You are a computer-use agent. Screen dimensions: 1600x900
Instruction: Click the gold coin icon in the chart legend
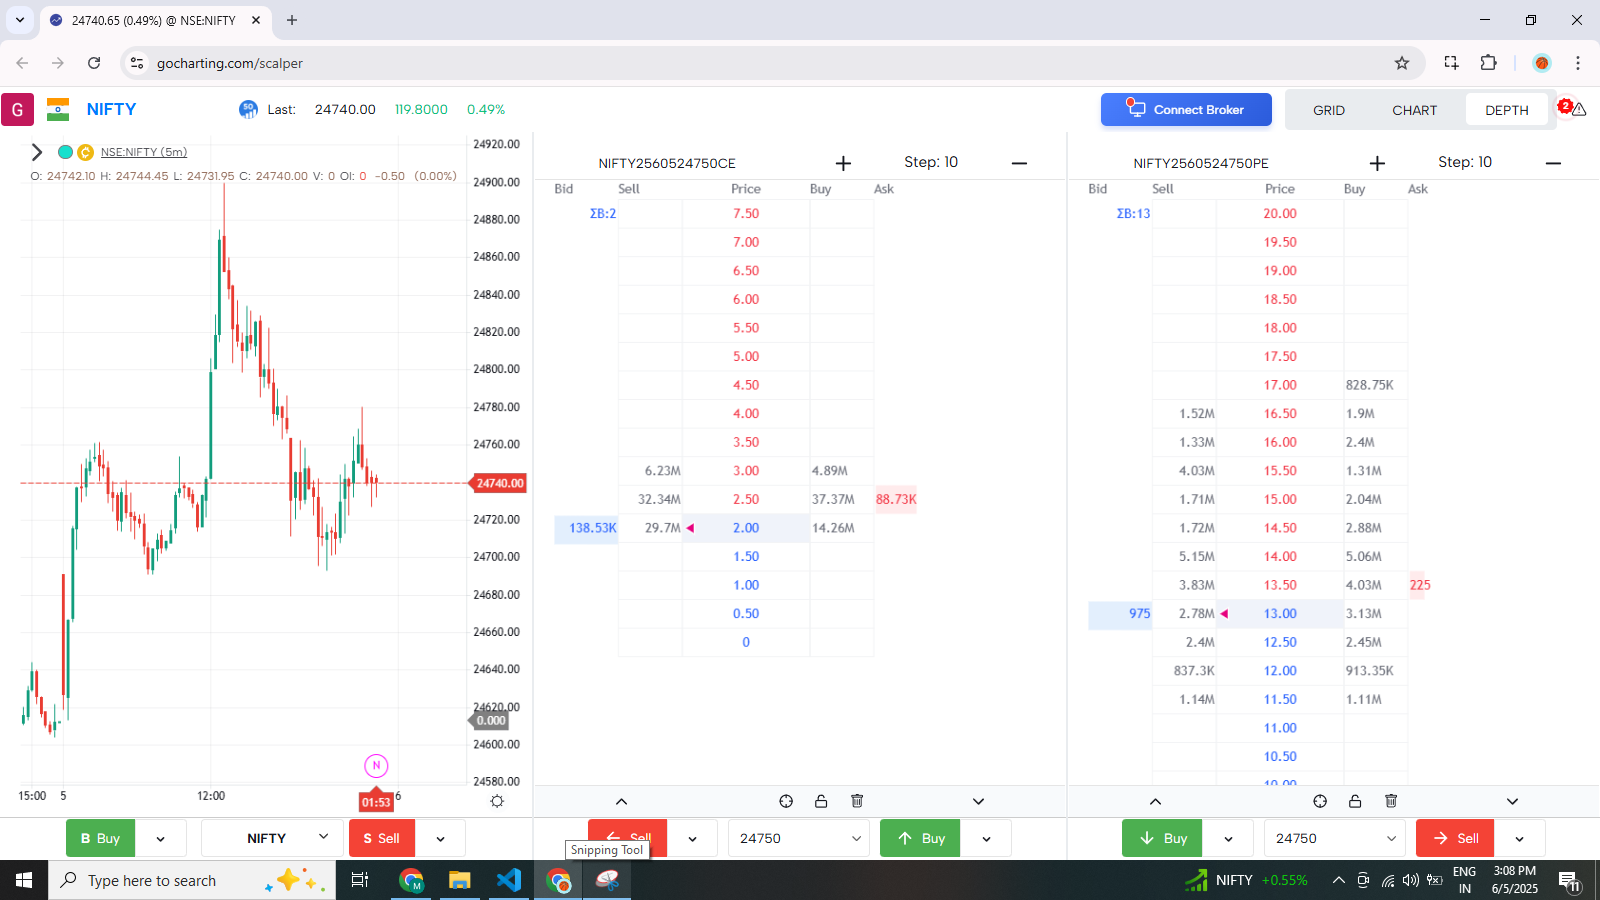pos(83,152)
